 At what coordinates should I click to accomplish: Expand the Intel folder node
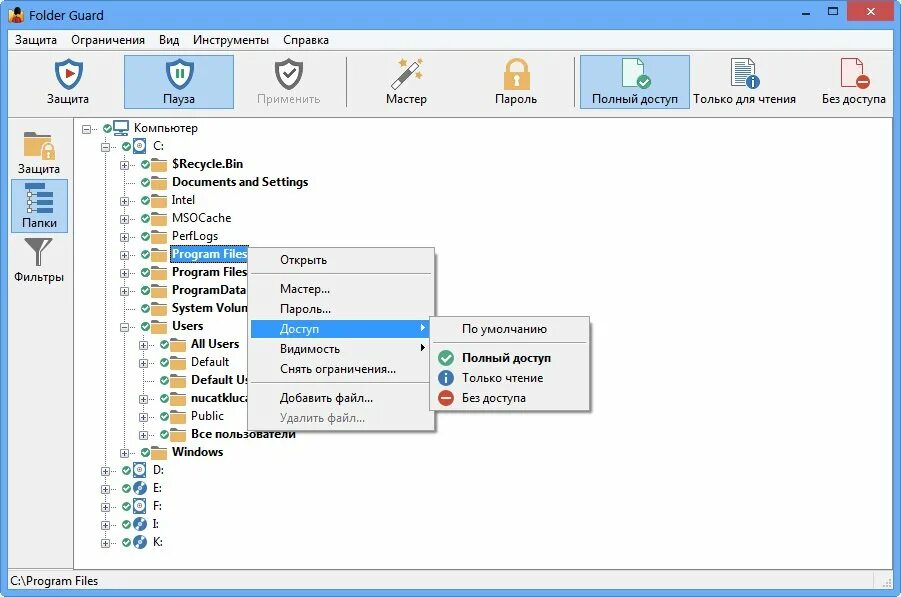pyautogui.click(x=124, y=202)
